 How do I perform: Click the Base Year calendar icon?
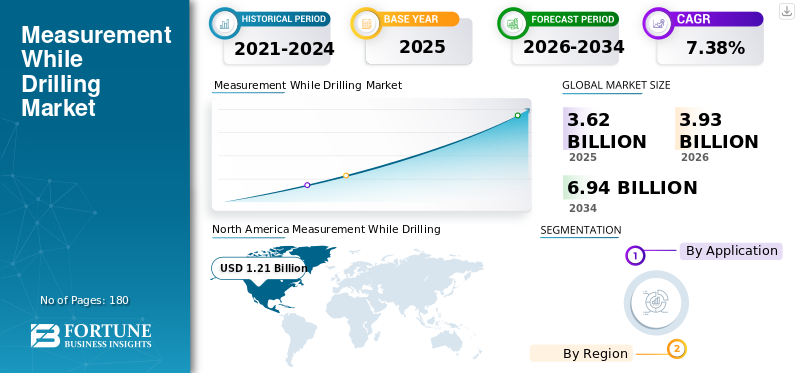(x=366, y=23)
